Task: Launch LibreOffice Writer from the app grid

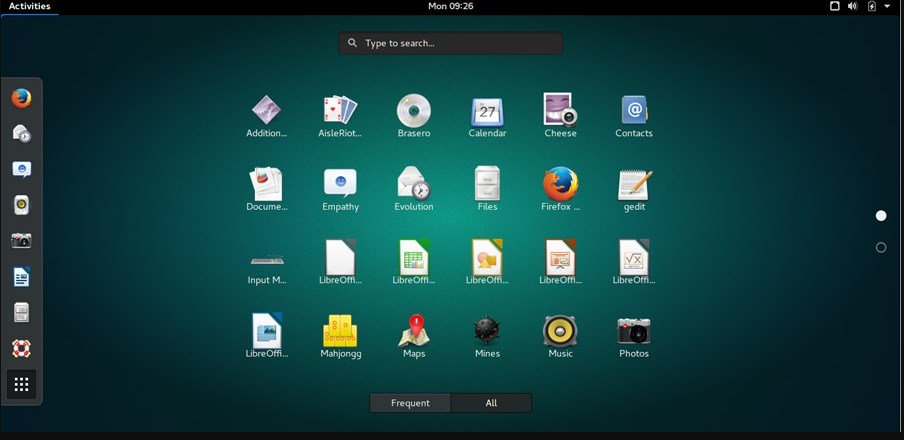Action: 267,336
